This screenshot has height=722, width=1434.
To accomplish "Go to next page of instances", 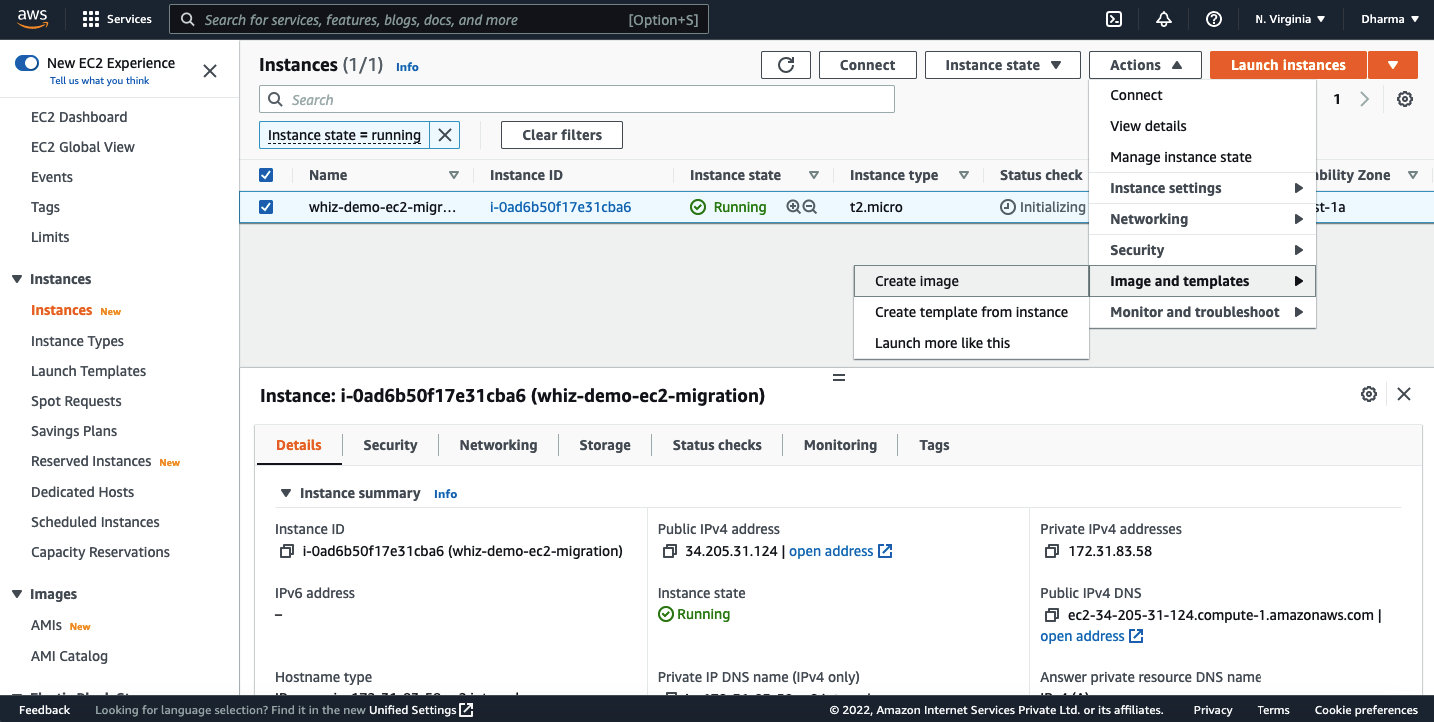I will click(1365, 99).
